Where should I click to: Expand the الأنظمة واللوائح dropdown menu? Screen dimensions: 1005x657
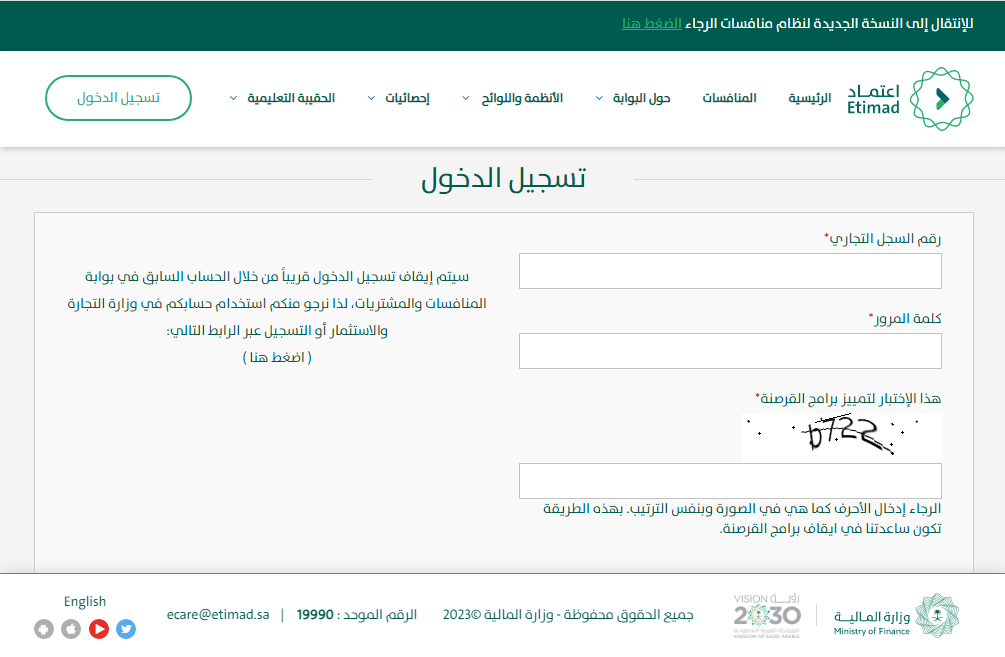coord(513,98)
